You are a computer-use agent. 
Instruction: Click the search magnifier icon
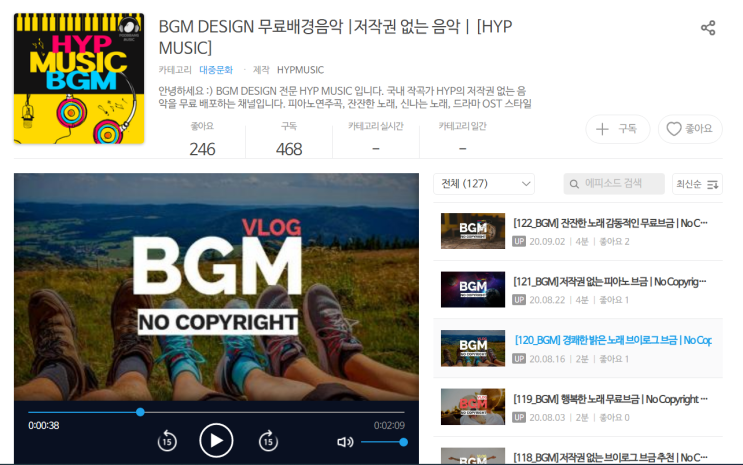[x=574, y=184]
